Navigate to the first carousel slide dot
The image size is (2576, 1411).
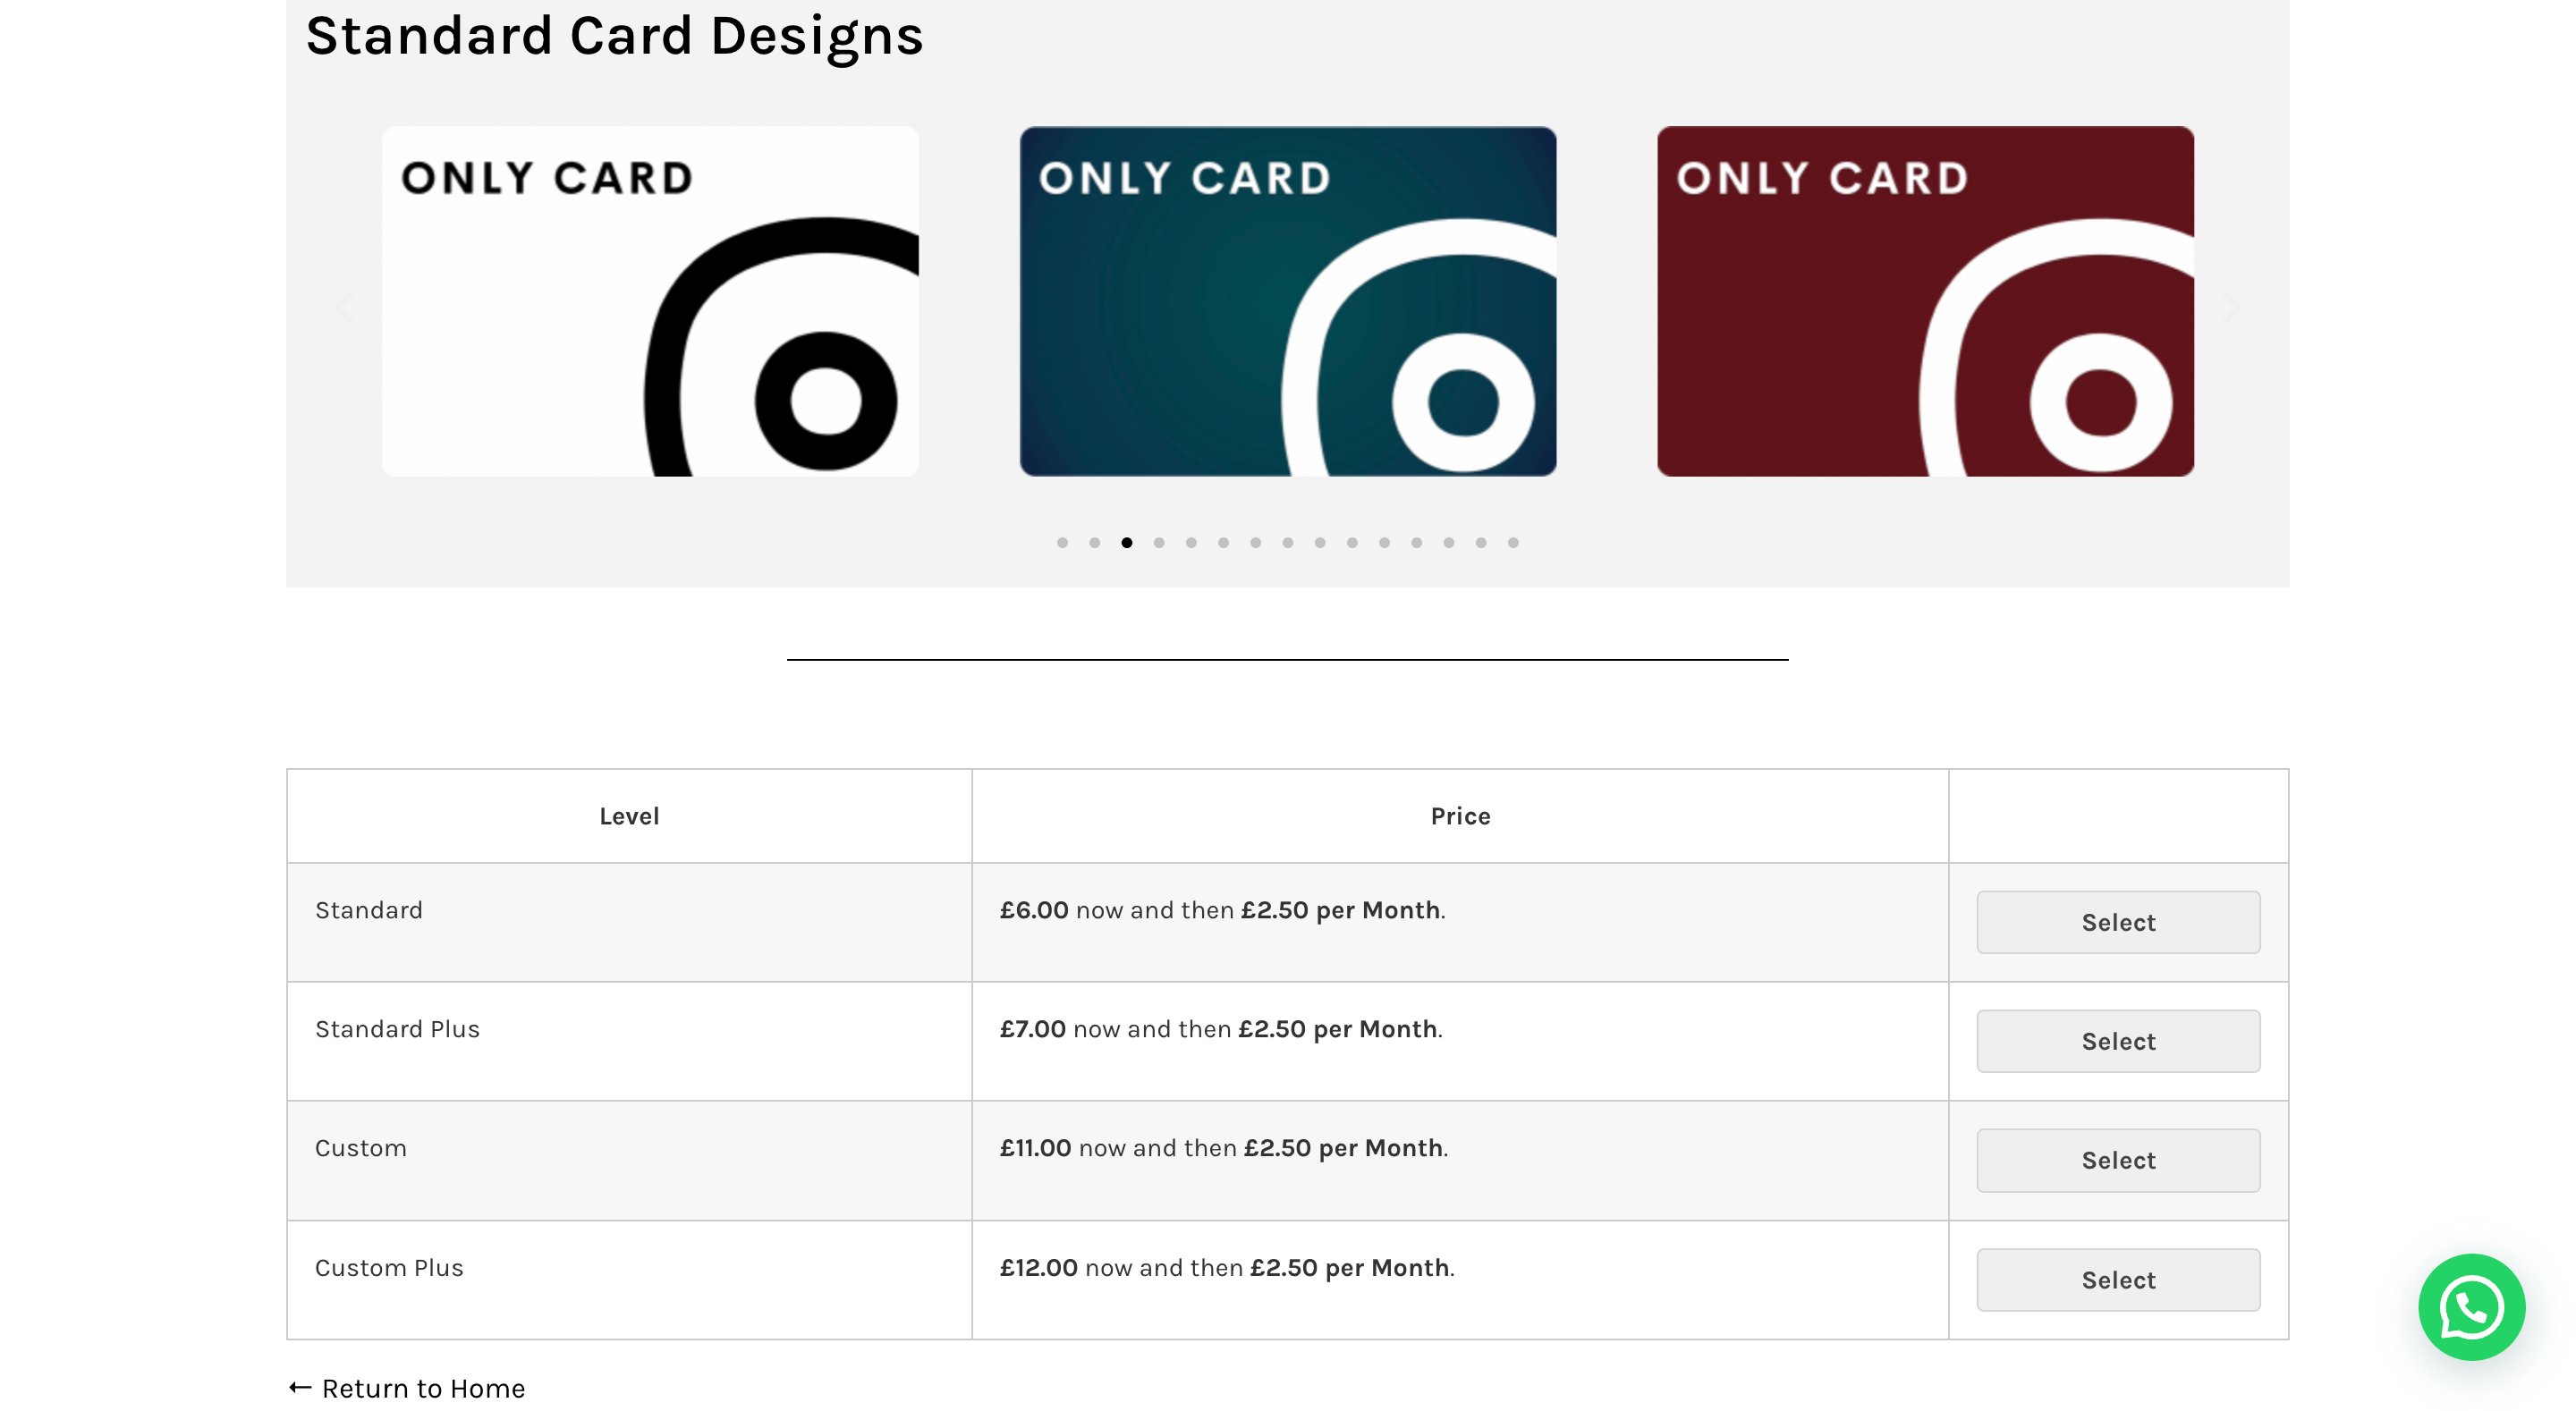click(1062, 542)
